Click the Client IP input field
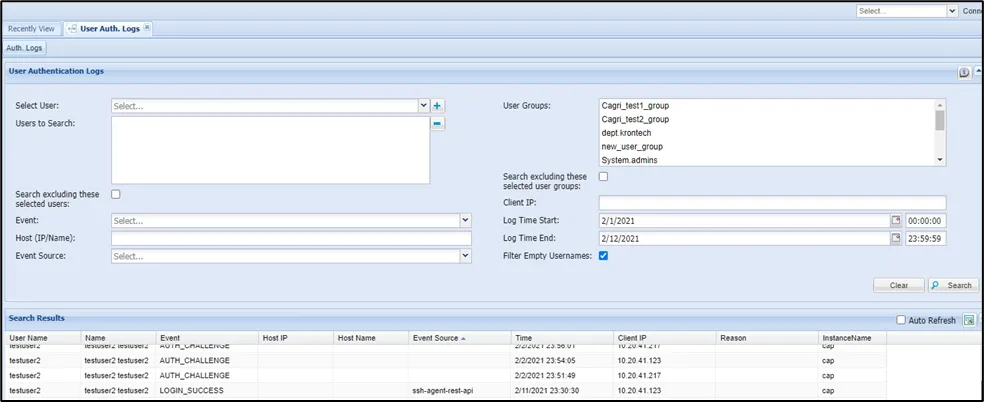The width and height of the screenshot is (984, 402). click(x=773, y=203)
